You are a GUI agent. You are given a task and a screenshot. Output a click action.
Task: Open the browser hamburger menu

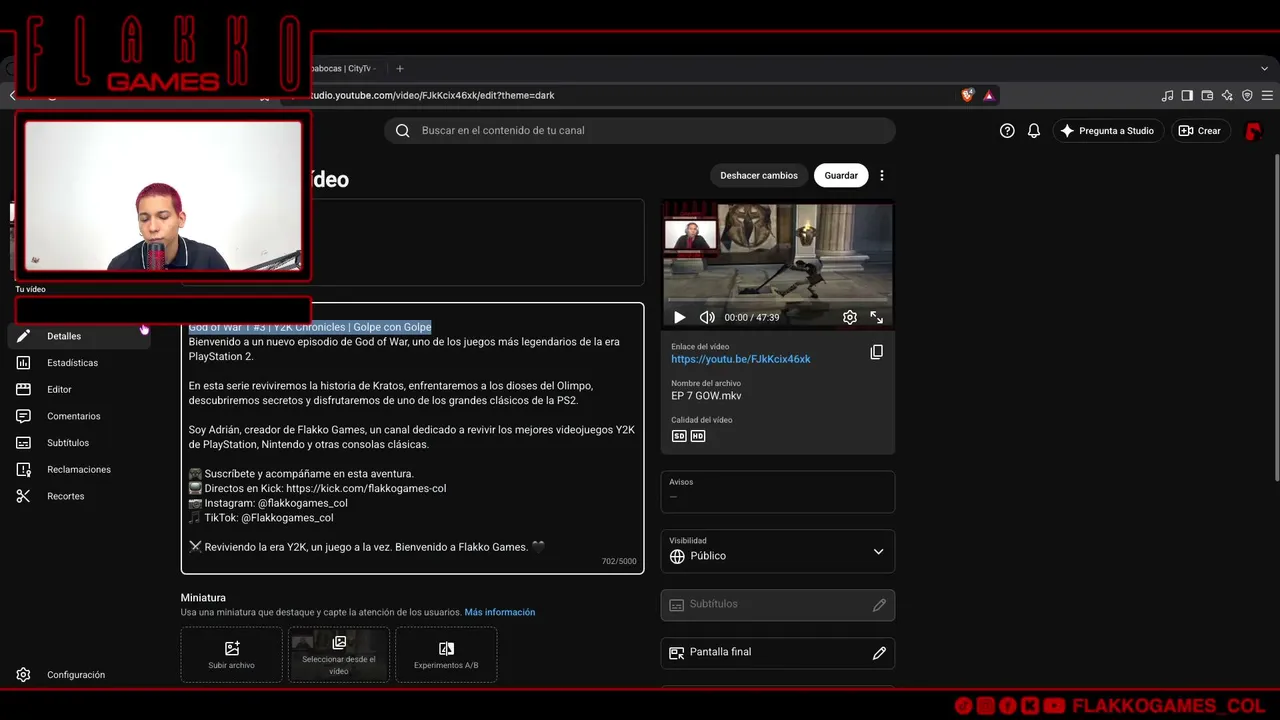1268,96
